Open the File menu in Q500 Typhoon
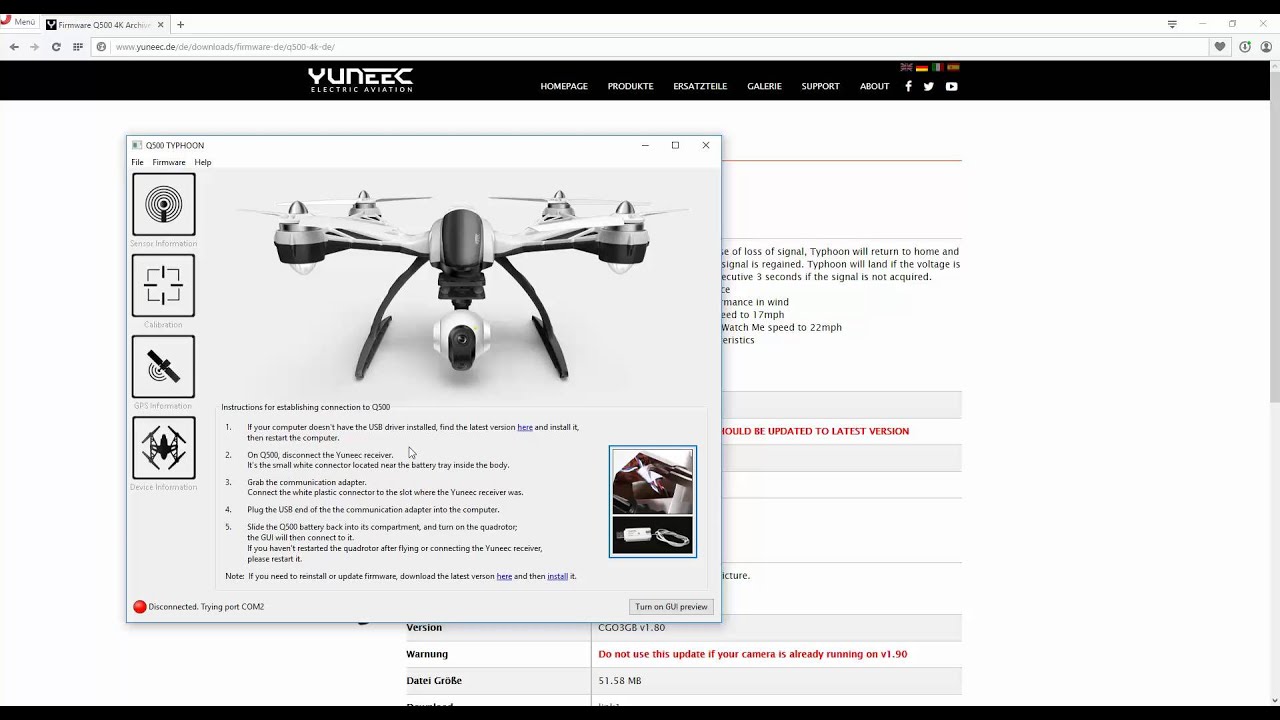Viewport: 1280px width, 720px height. click(x=137, y=162)
